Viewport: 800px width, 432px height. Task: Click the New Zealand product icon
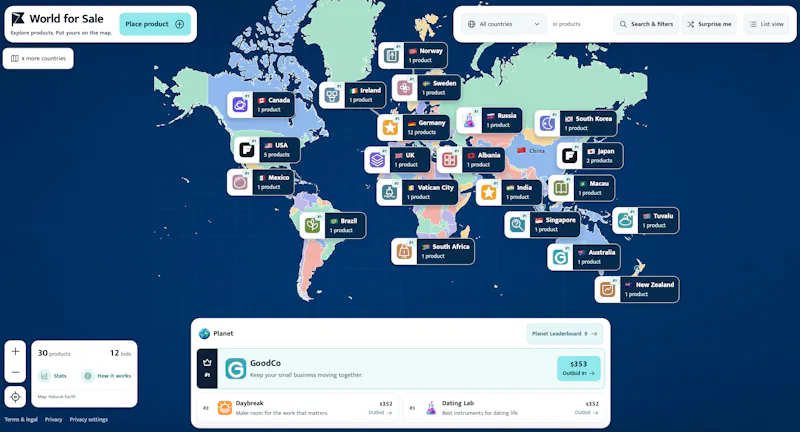608,289
